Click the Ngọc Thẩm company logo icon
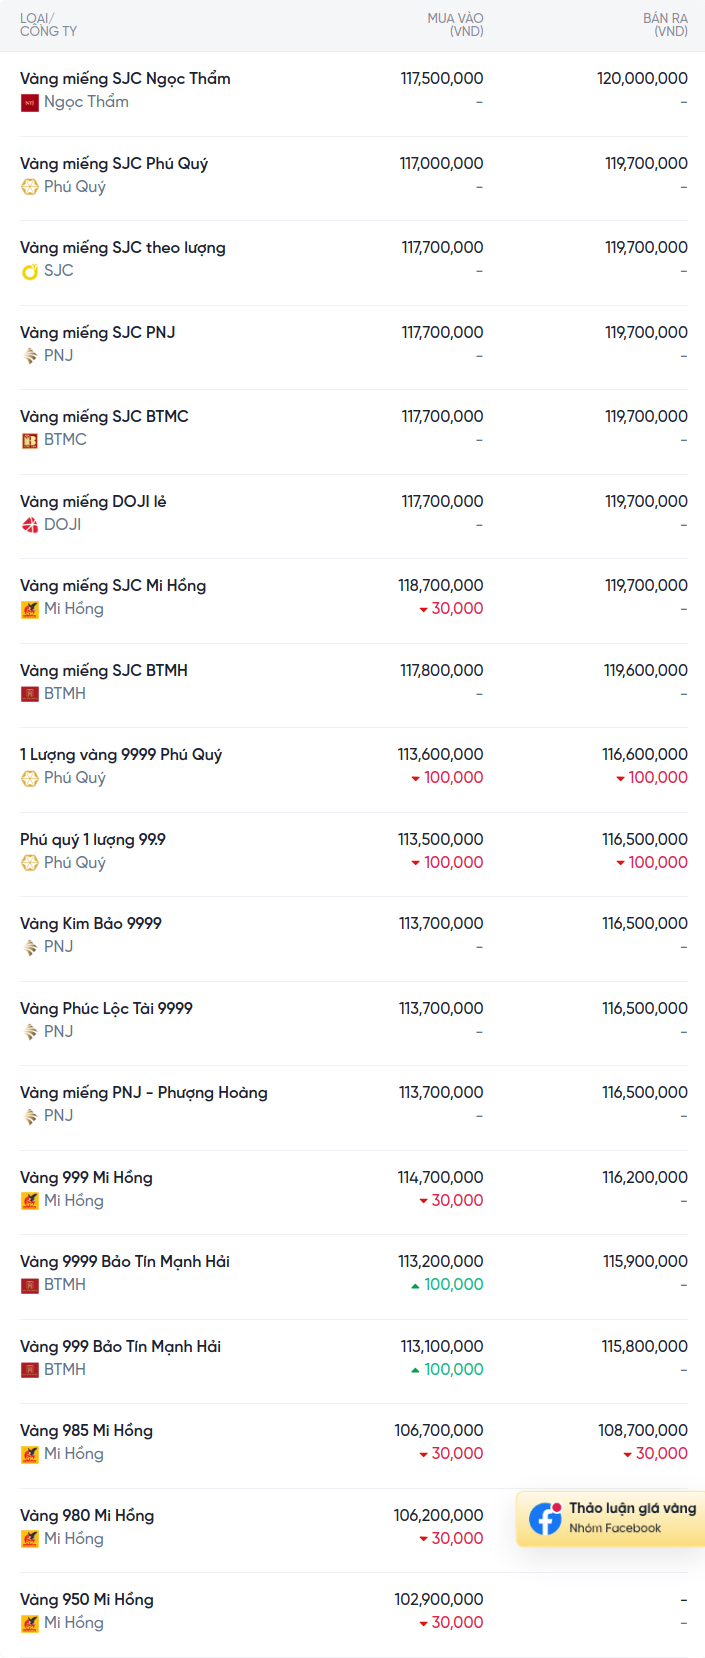This screenshot has height=1658, width=705. 30,102
